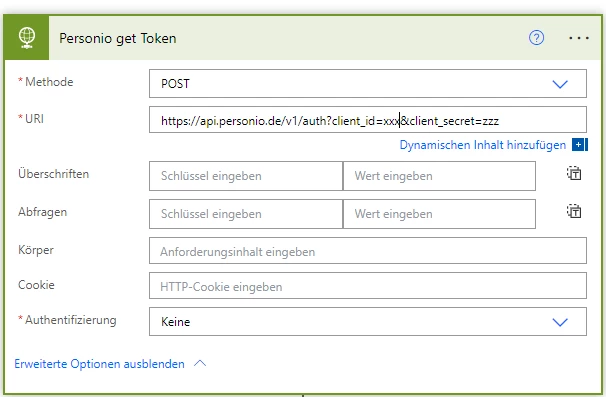This screenshot has height=397, width=606.
Task: Open the Authentifizierung dropdown showing Keine
Action: click(368, 322)
